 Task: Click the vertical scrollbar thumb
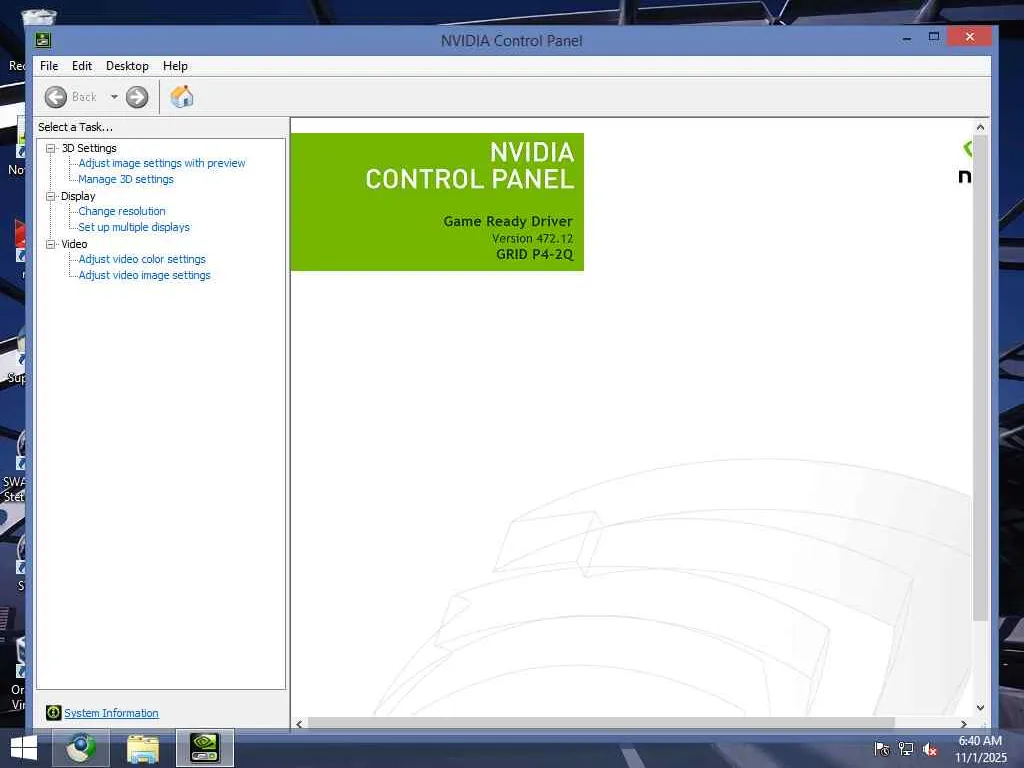[x=980, y=377]
